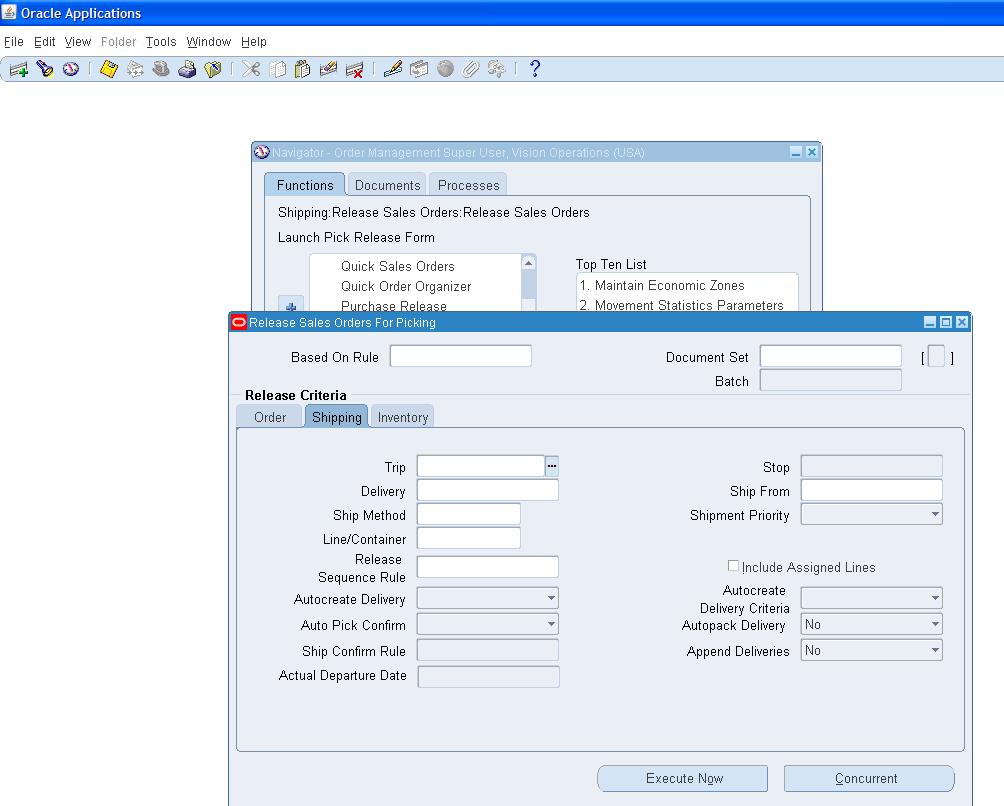Click the Paste clipboard icon

302,69
